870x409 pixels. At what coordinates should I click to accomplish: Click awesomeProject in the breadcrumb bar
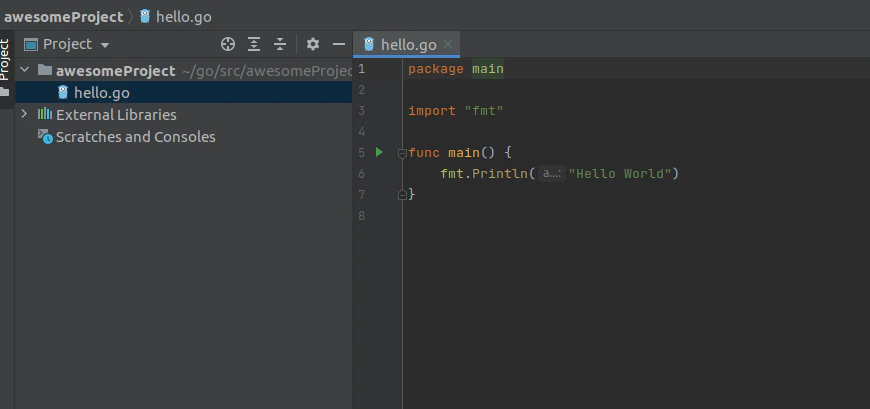coord(63,17)
